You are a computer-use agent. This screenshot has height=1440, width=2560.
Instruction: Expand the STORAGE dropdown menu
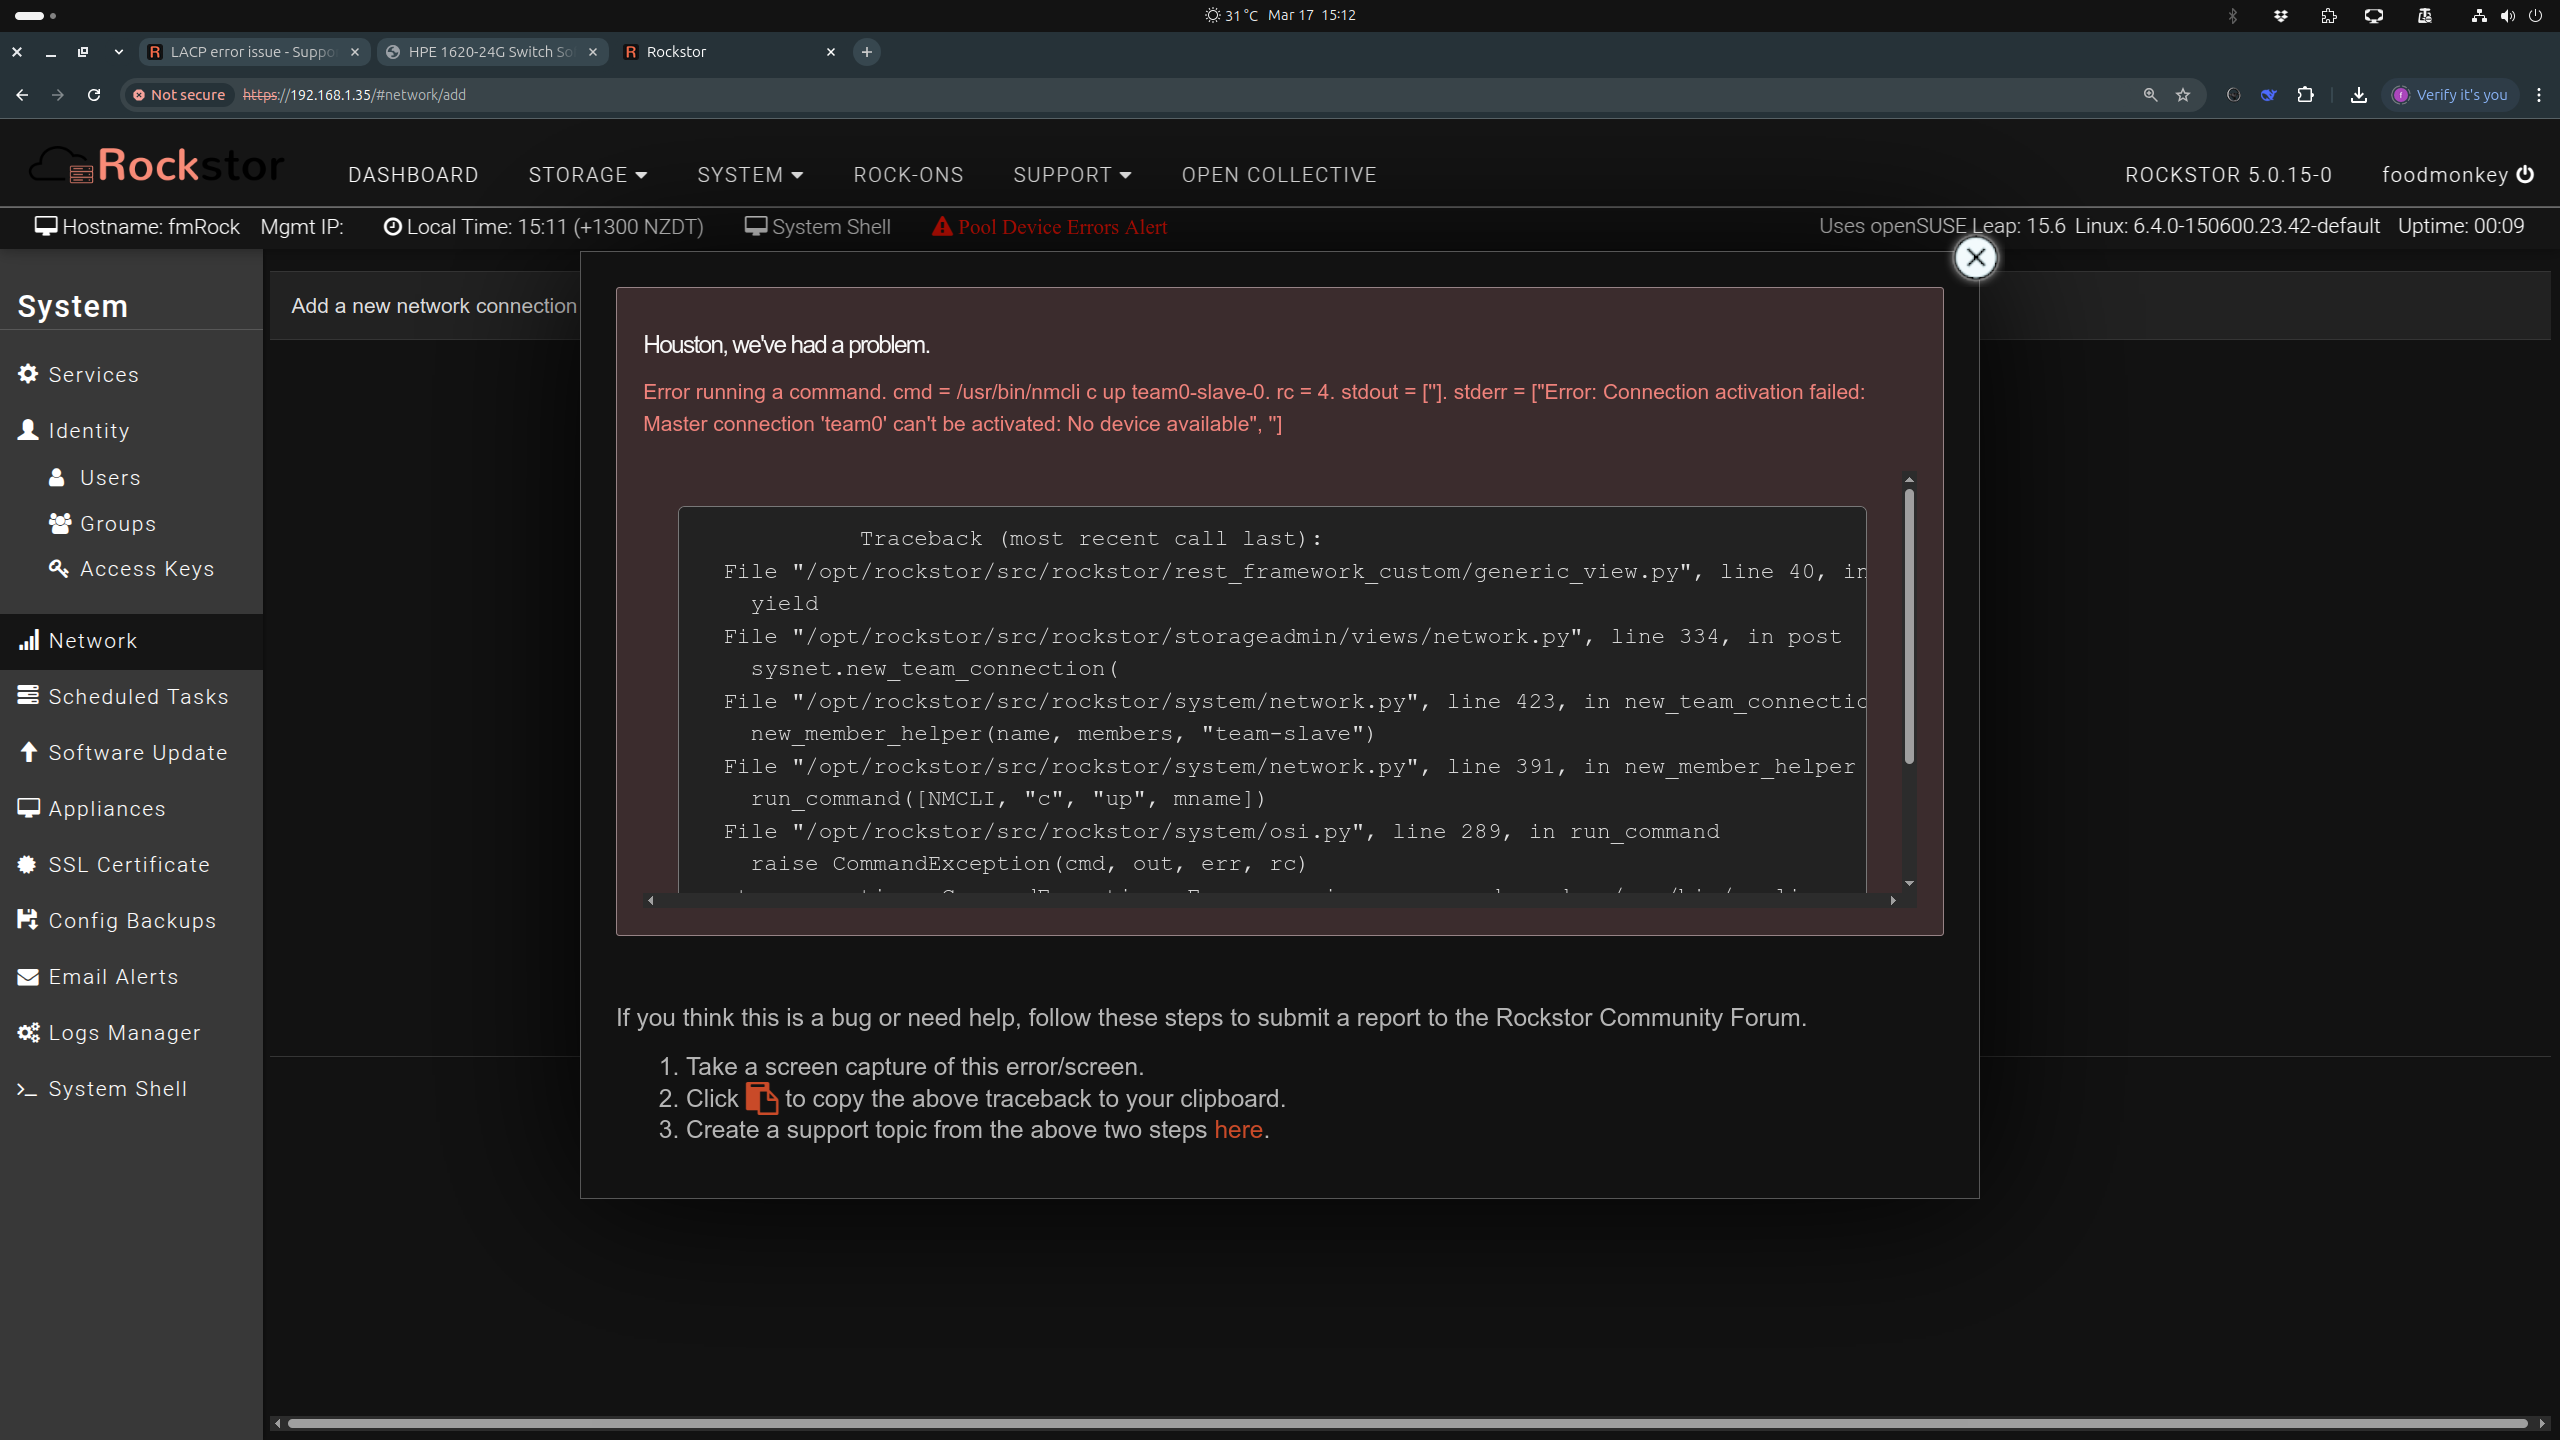[588, 175]
